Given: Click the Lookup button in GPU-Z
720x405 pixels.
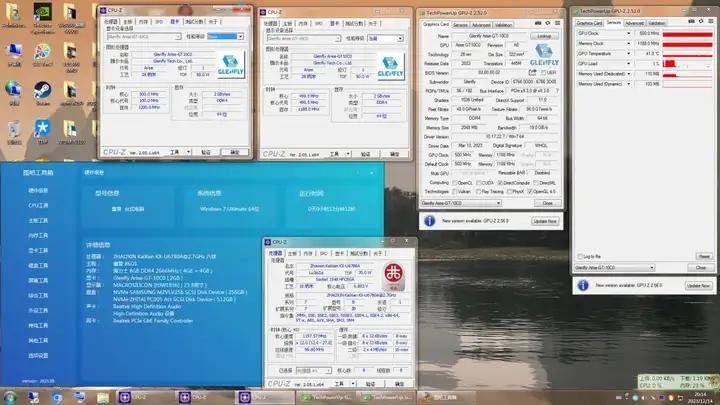Looking at the screenshot, I should pyautogui.click(x=544, y=36).
